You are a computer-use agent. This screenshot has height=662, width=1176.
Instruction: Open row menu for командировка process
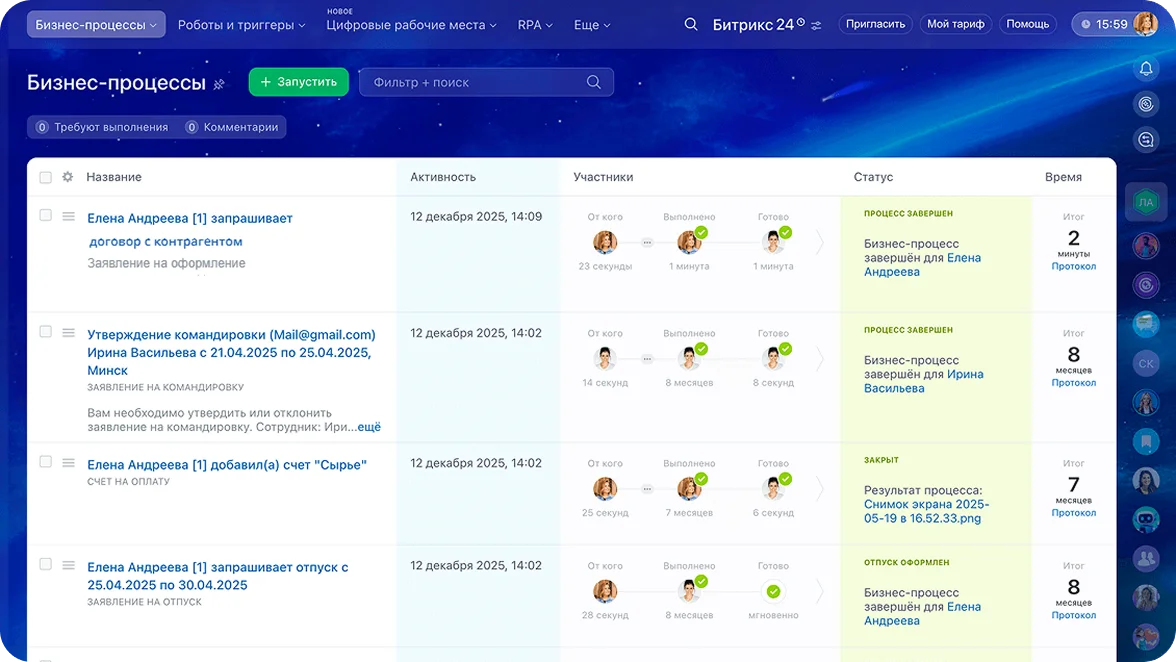(68, 332)
